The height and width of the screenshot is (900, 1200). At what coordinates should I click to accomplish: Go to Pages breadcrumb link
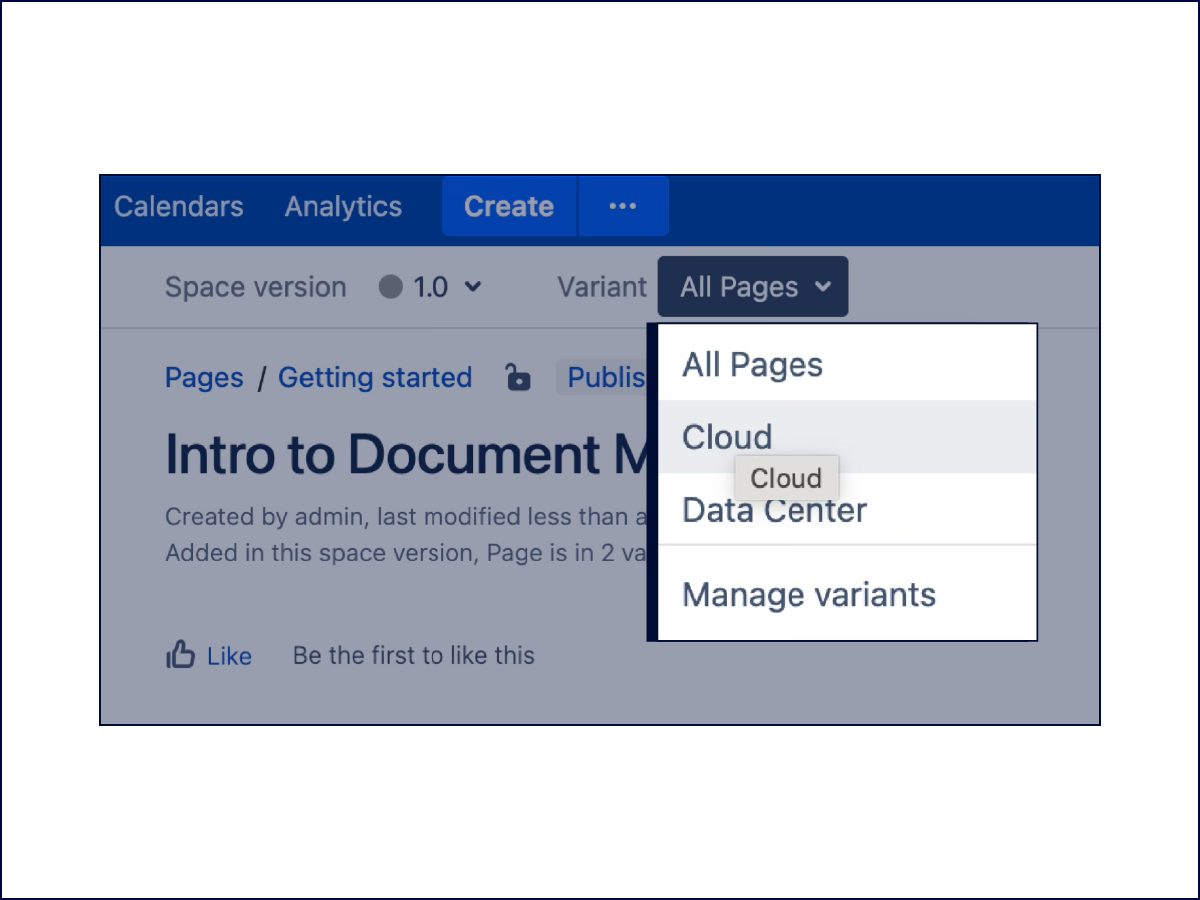tap(204, 378)
